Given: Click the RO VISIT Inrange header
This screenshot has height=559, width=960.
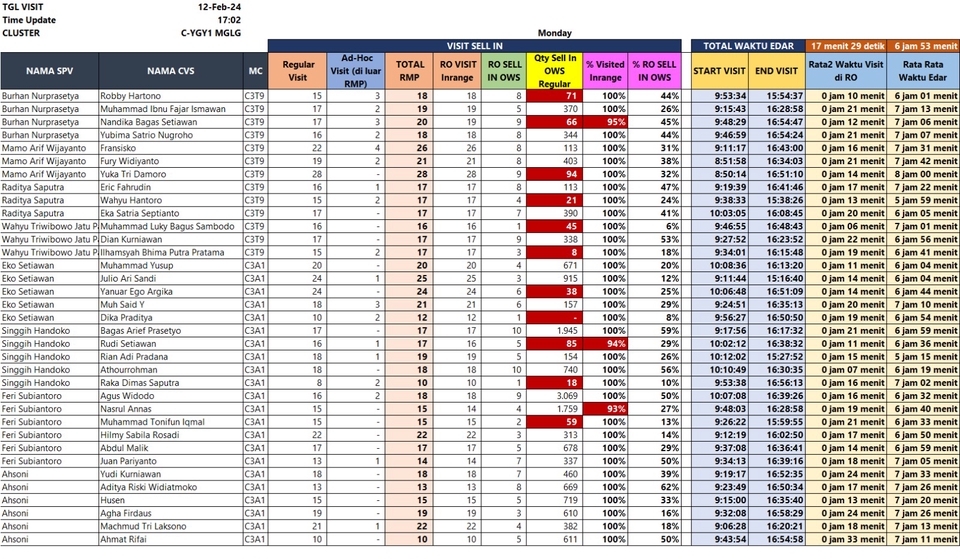Looking at the screenshot, I should pos(457,71).
